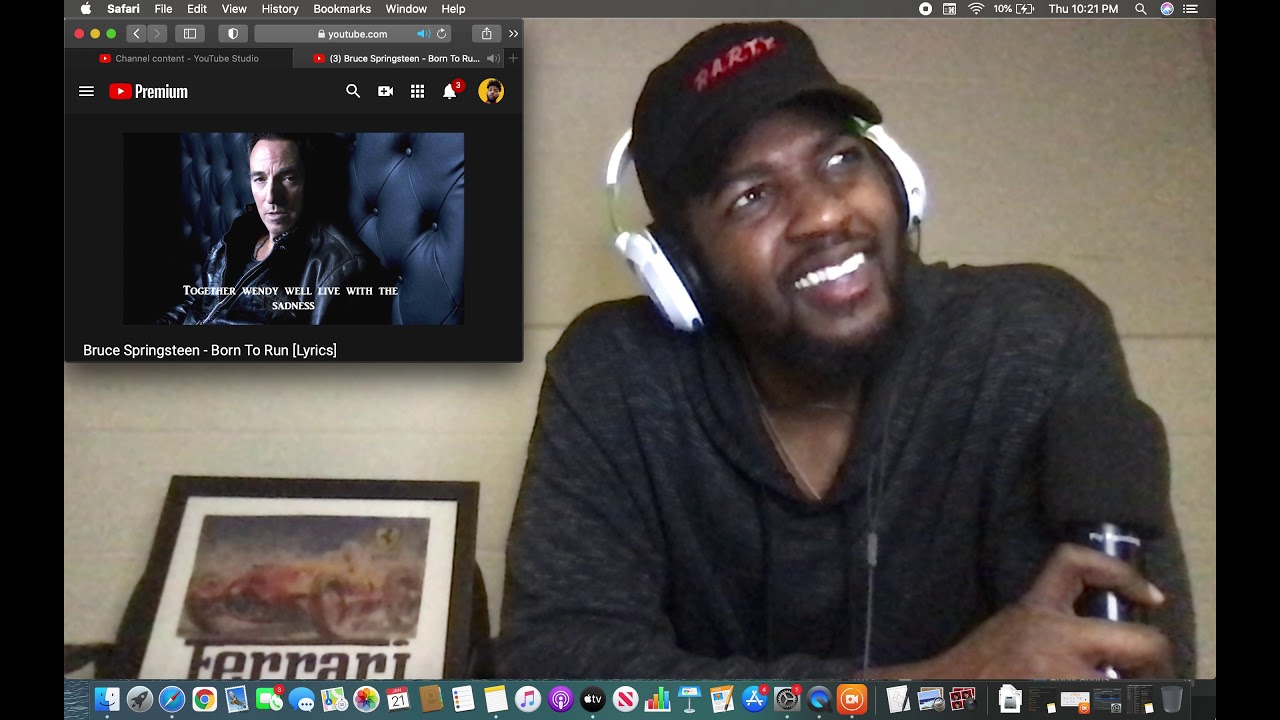Open Wi-Fi menu bar icon
This screenshot has height=720, width=1280.
pos(976,9)
